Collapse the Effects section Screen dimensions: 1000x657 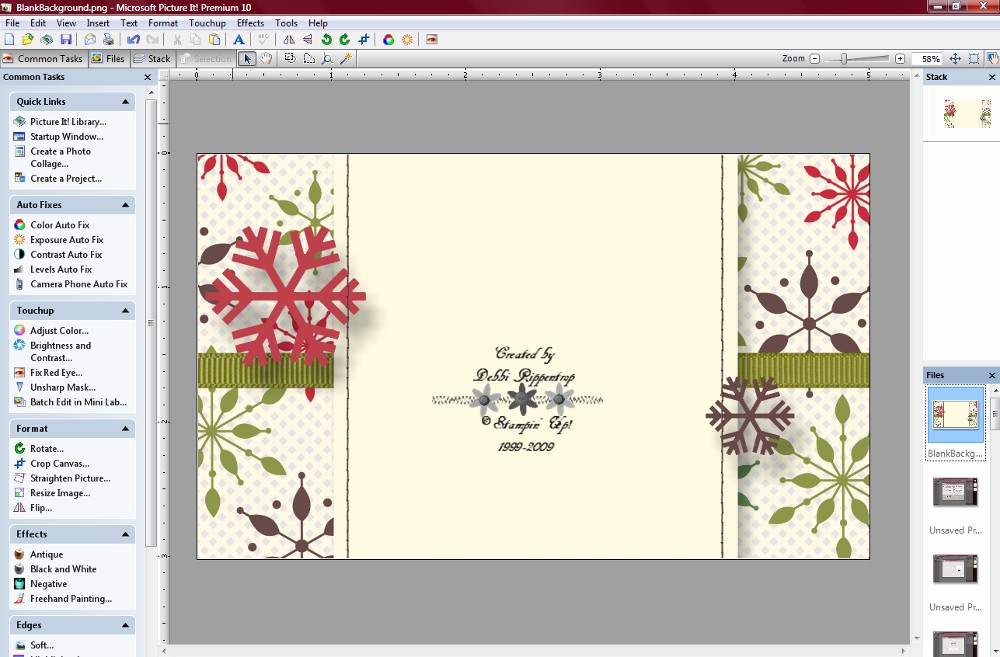125,534
